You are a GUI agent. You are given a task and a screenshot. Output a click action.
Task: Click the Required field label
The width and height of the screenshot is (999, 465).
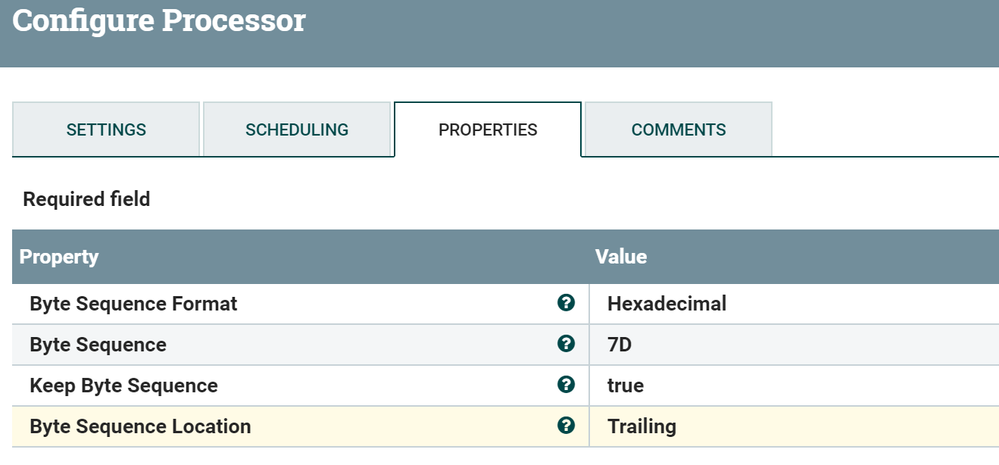(x=87, y=199)
